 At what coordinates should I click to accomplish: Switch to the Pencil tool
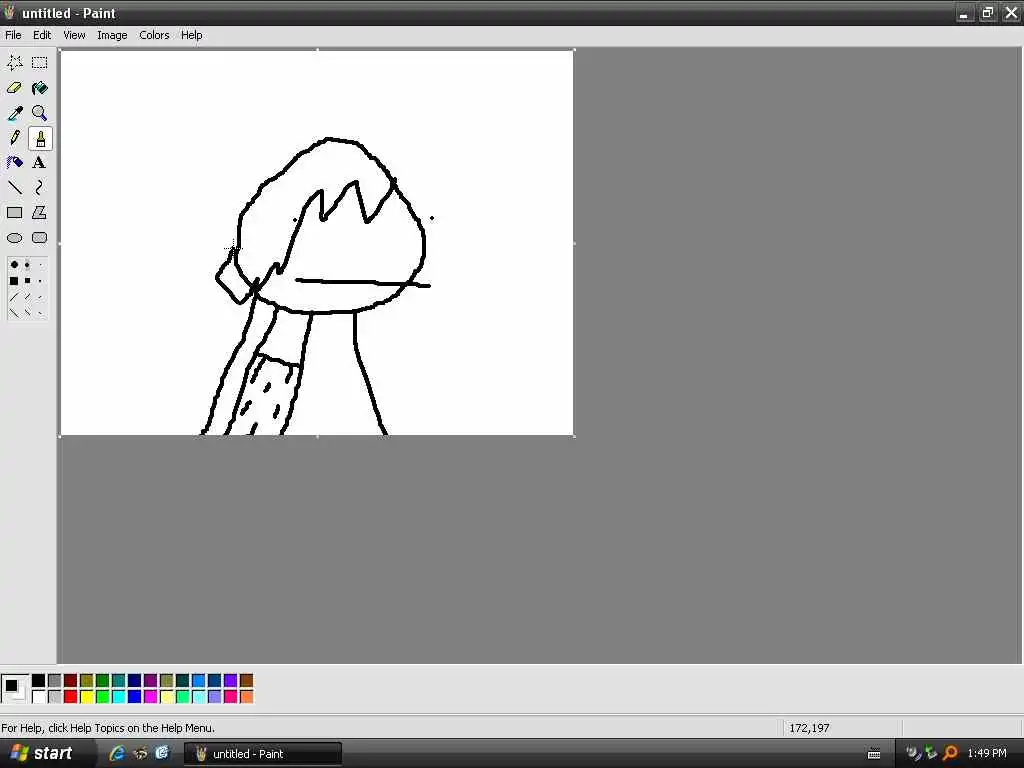tap(14, 138)
